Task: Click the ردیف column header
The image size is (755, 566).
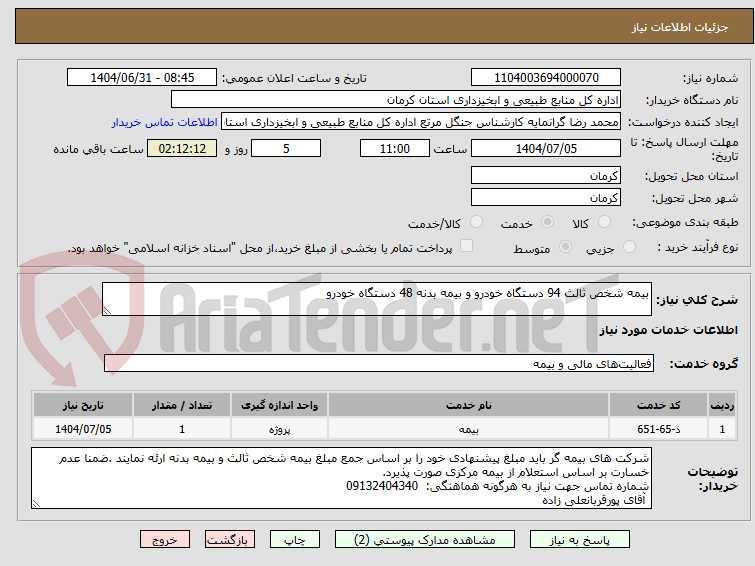Action: (722, 405)
